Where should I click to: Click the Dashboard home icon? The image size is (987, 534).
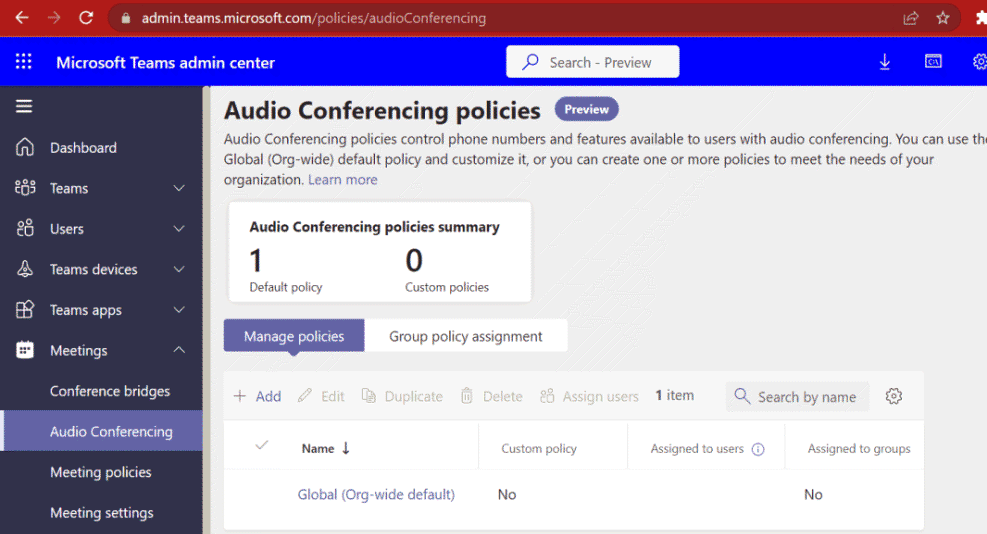click(25, 147)
